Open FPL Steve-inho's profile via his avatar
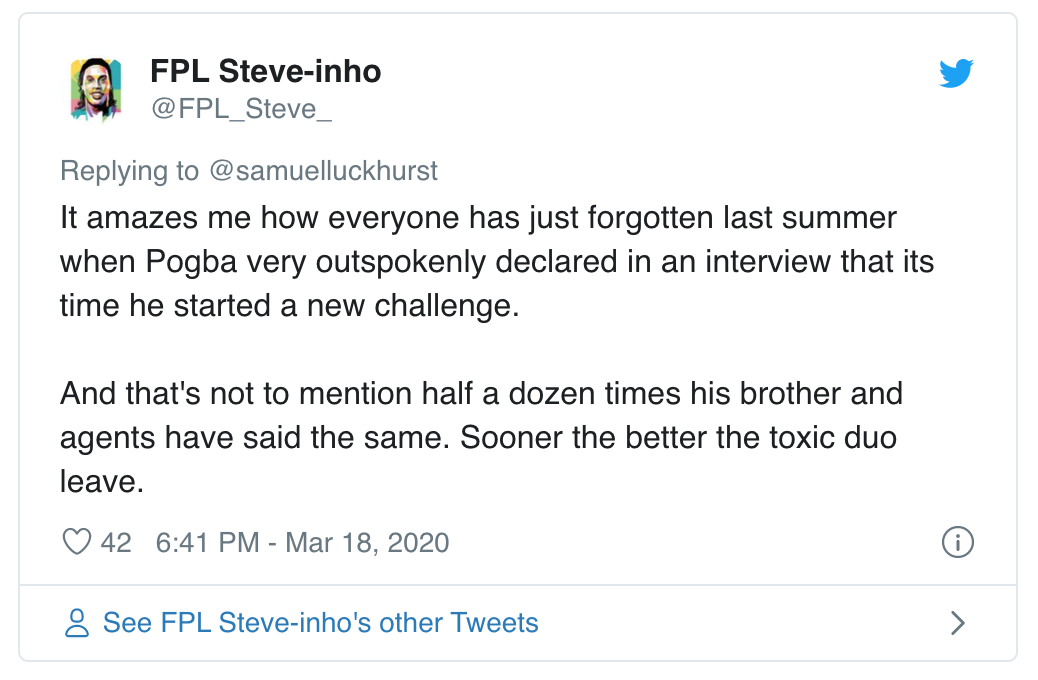The image size is (1038, 680). click(95, 87)
